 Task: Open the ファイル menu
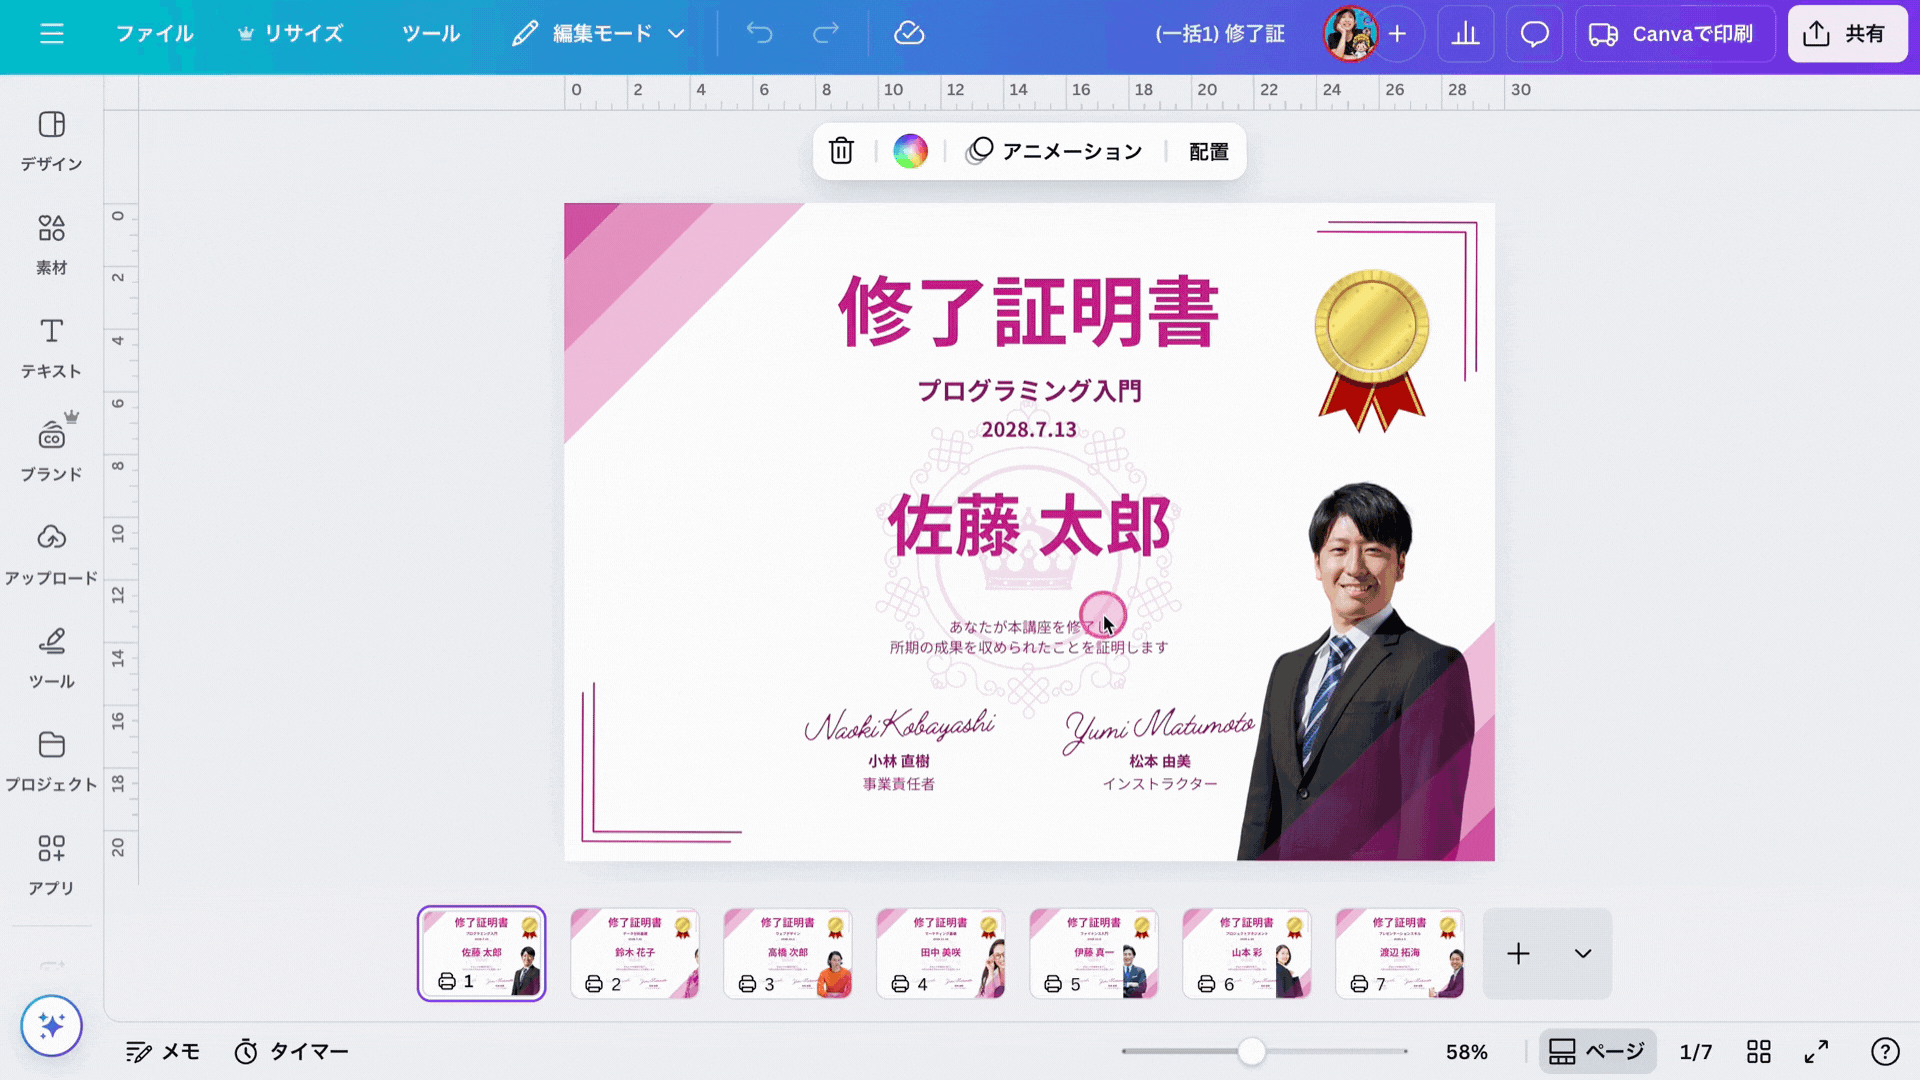(x=154, y=34)
